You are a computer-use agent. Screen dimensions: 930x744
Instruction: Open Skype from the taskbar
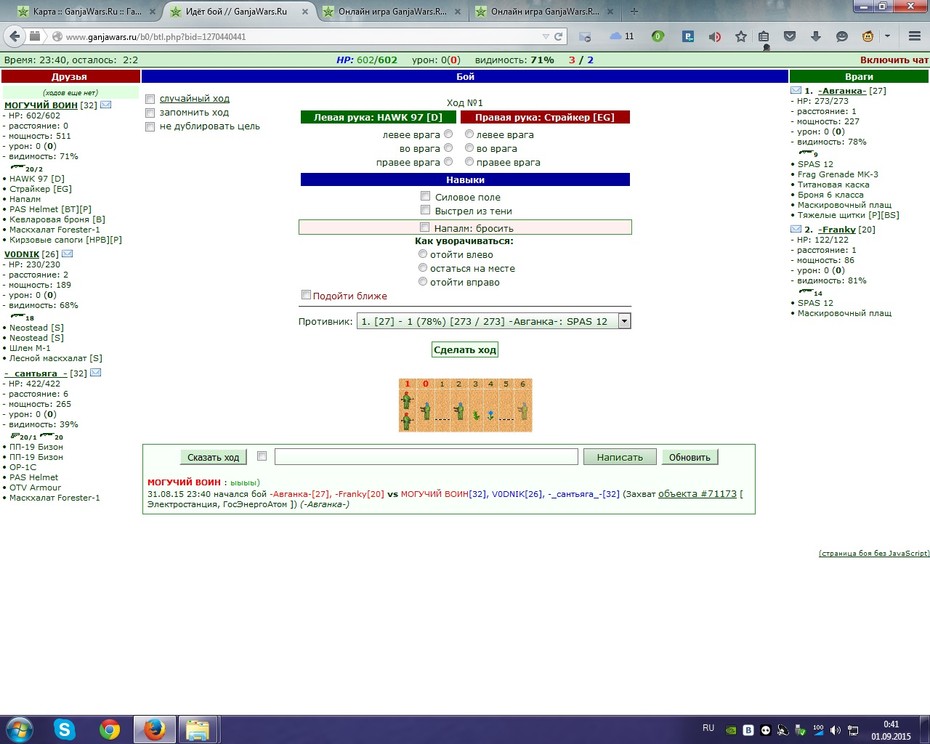coord(64,729)
